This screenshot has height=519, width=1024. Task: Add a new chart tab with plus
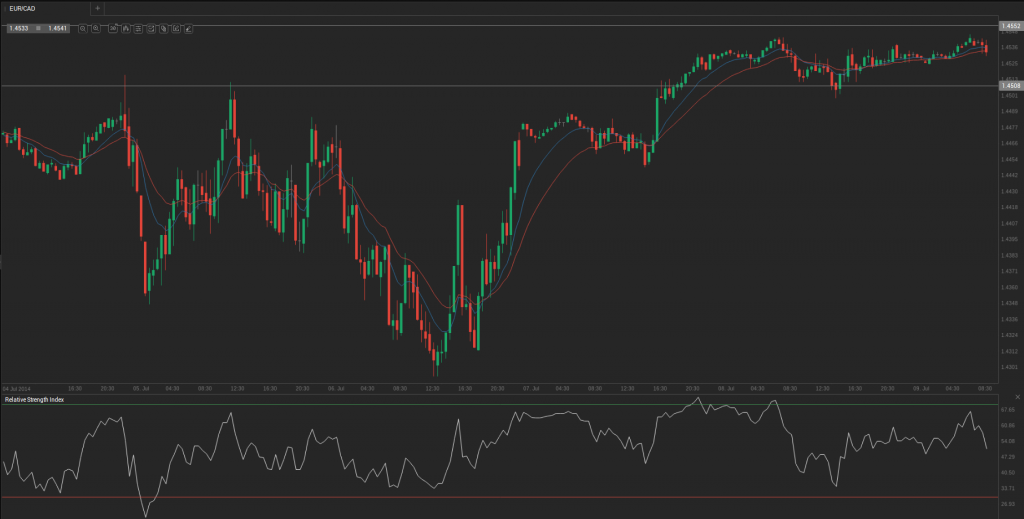(97, 8)
